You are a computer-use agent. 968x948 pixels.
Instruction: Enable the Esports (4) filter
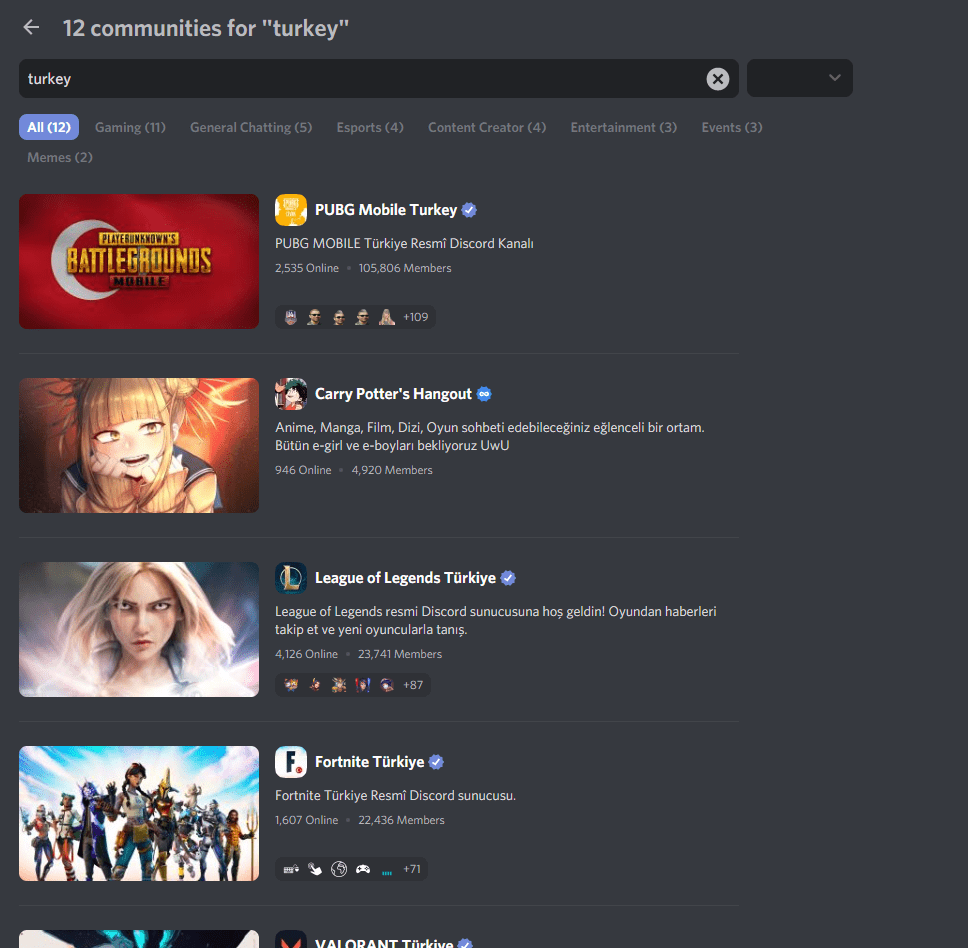370,128
